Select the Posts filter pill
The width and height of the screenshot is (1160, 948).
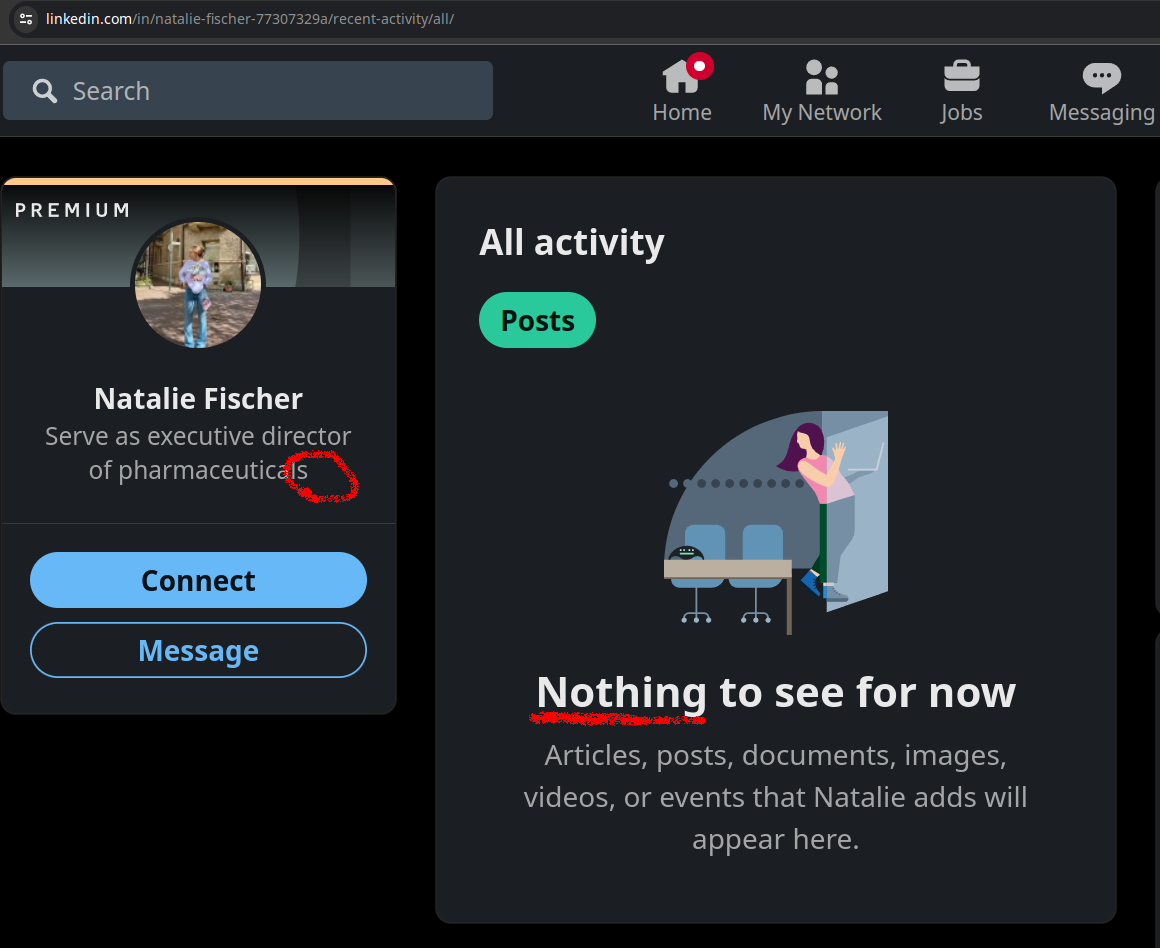click(x=537, y=320)
